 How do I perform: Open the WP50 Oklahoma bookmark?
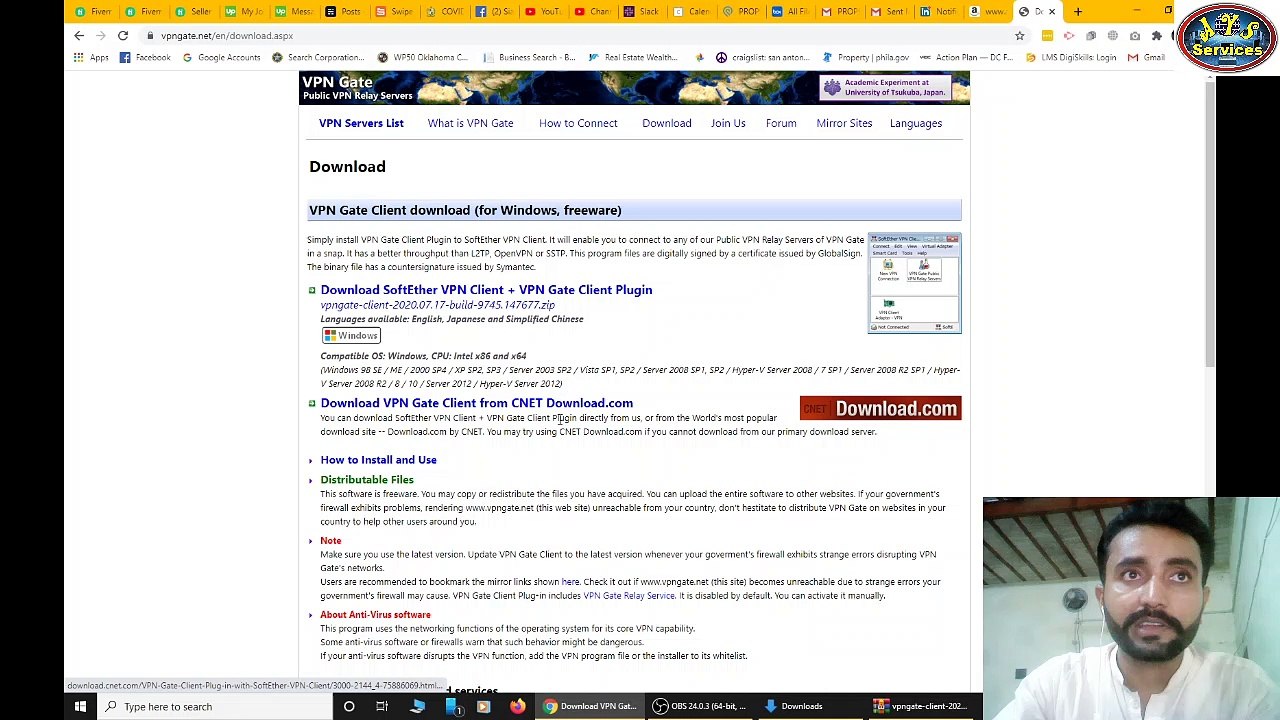pos(423,57)
